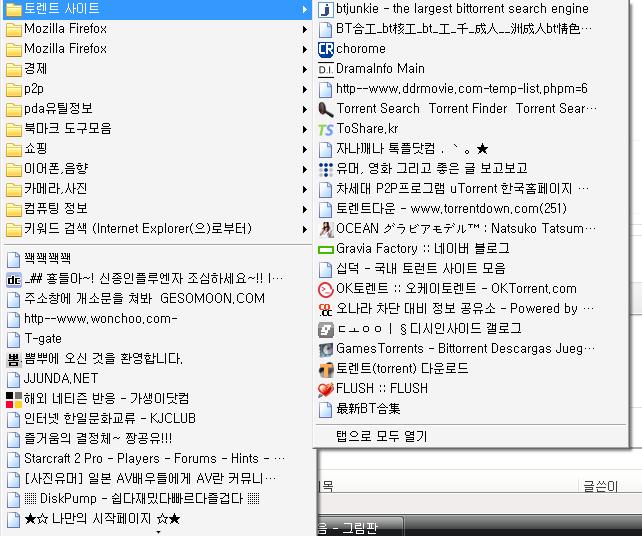Click the 경제 folder icon

14,70
